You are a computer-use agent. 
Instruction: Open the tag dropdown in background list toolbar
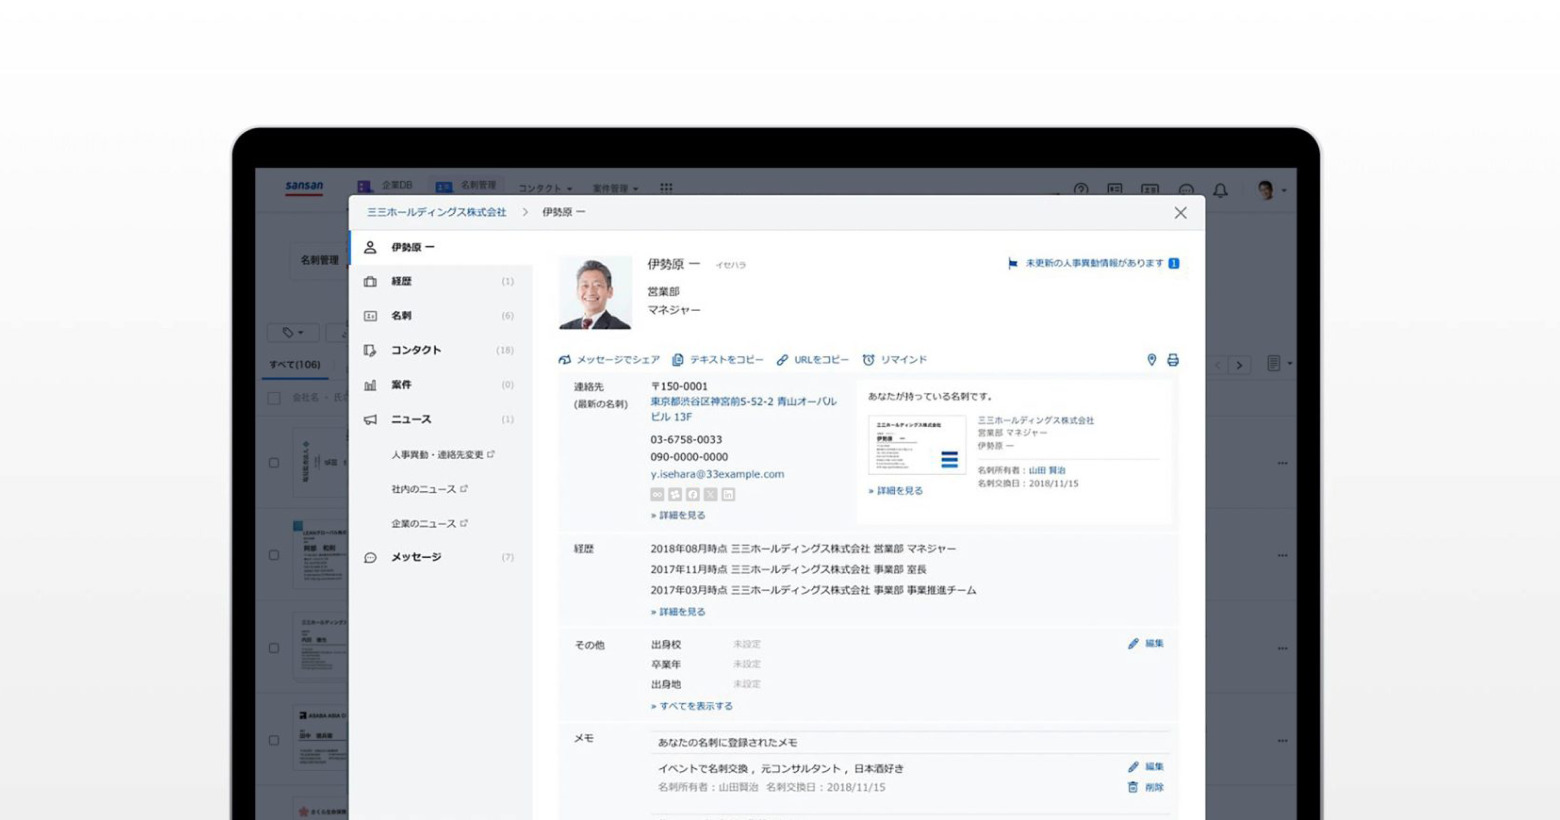293,332
